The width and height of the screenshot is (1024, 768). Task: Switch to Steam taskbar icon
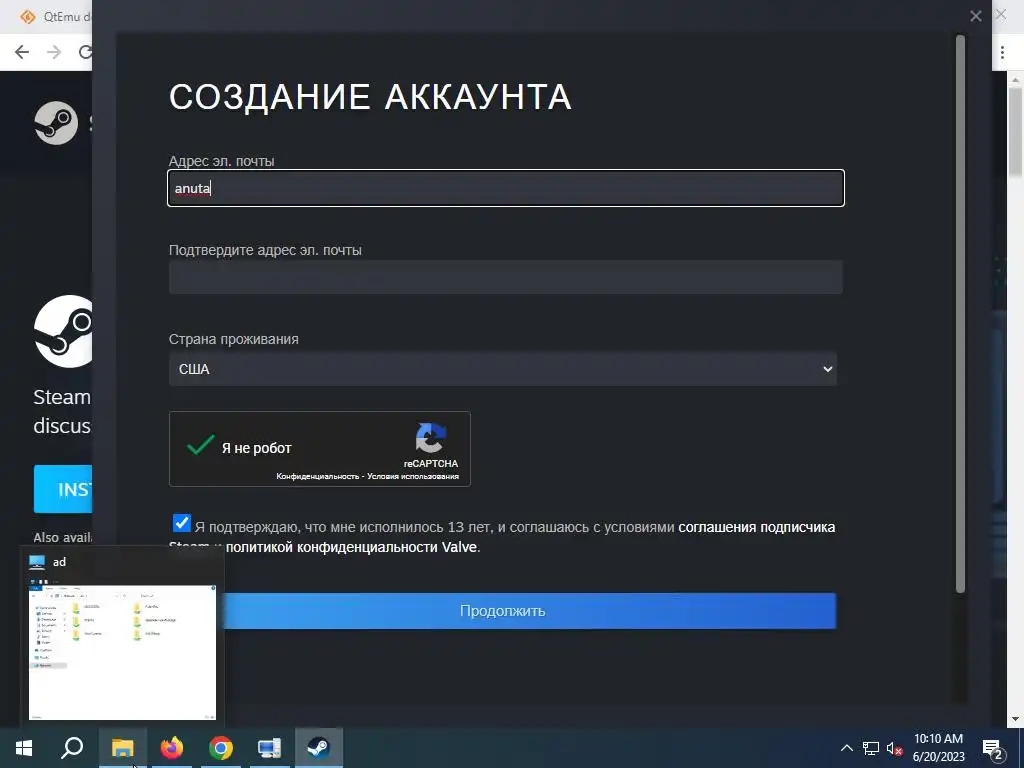[319, 748]
